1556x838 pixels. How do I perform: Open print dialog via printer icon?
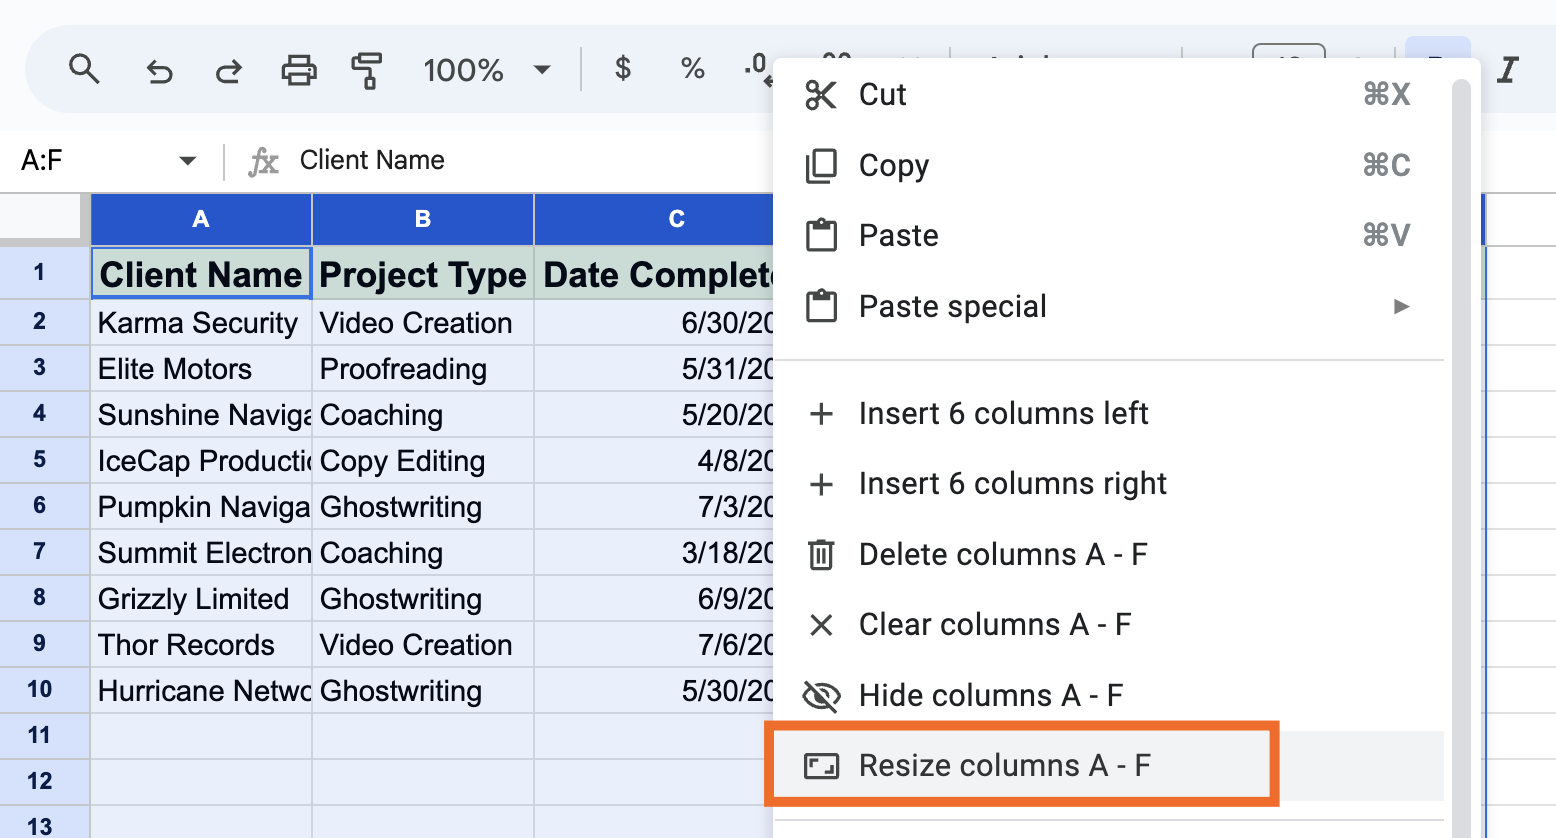(x=298, y=70)
